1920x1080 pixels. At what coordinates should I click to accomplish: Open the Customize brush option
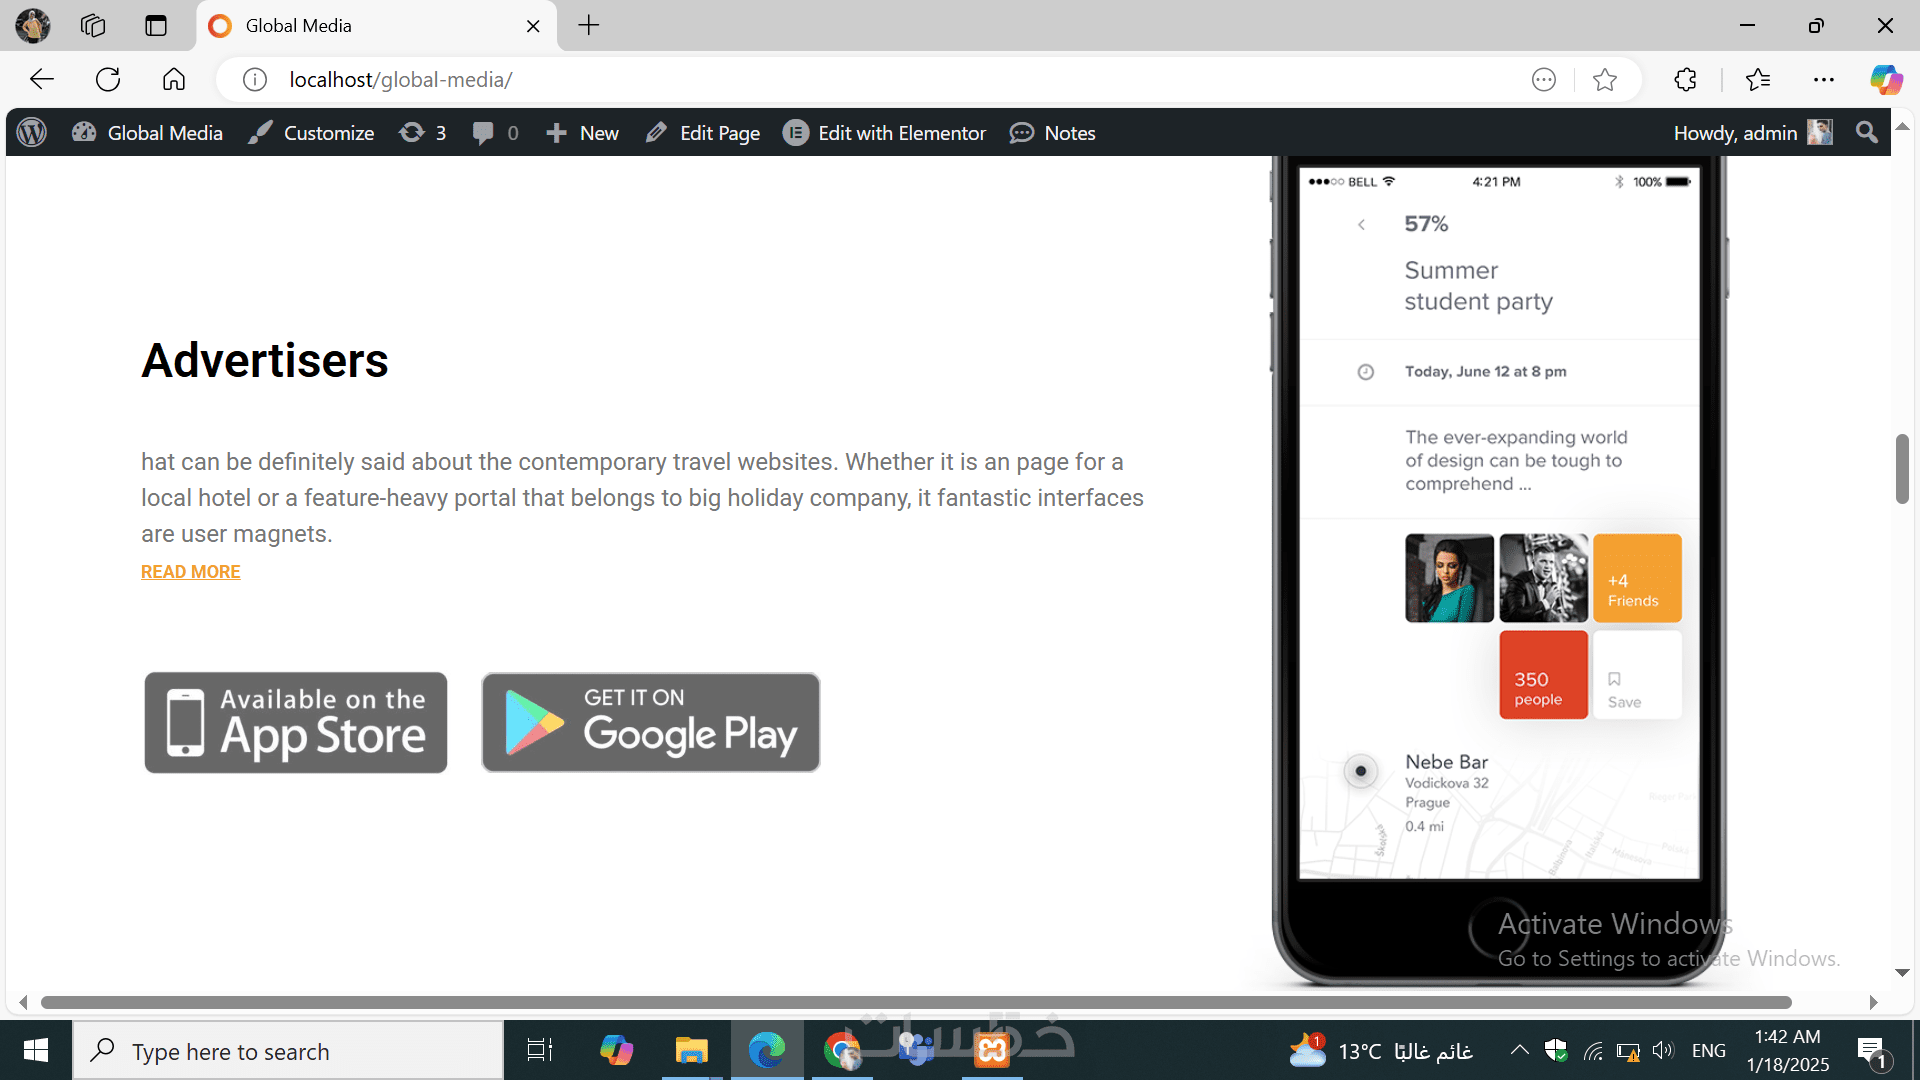coord(311,133)
